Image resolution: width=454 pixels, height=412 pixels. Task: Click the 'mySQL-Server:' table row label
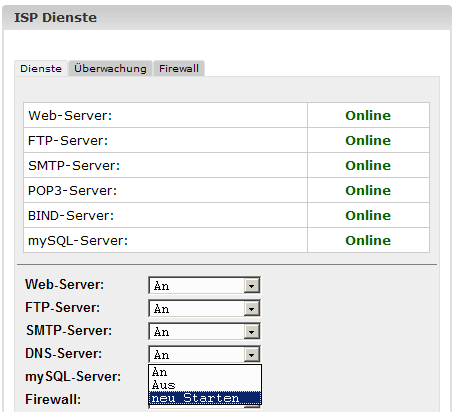click(78, 241)
